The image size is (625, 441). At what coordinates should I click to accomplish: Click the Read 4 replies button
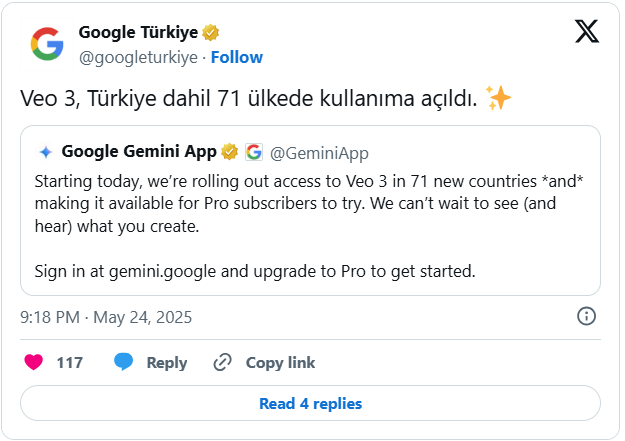point(311,403)
